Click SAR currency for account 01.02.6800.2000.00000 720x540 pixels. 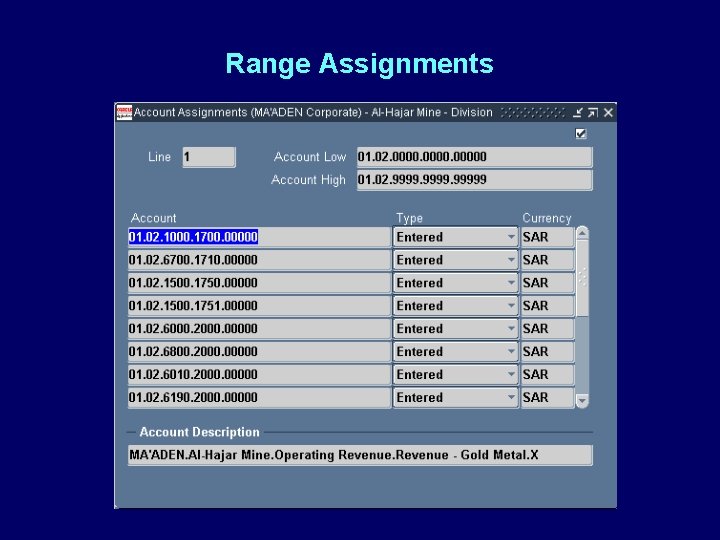tap(547, 352)
